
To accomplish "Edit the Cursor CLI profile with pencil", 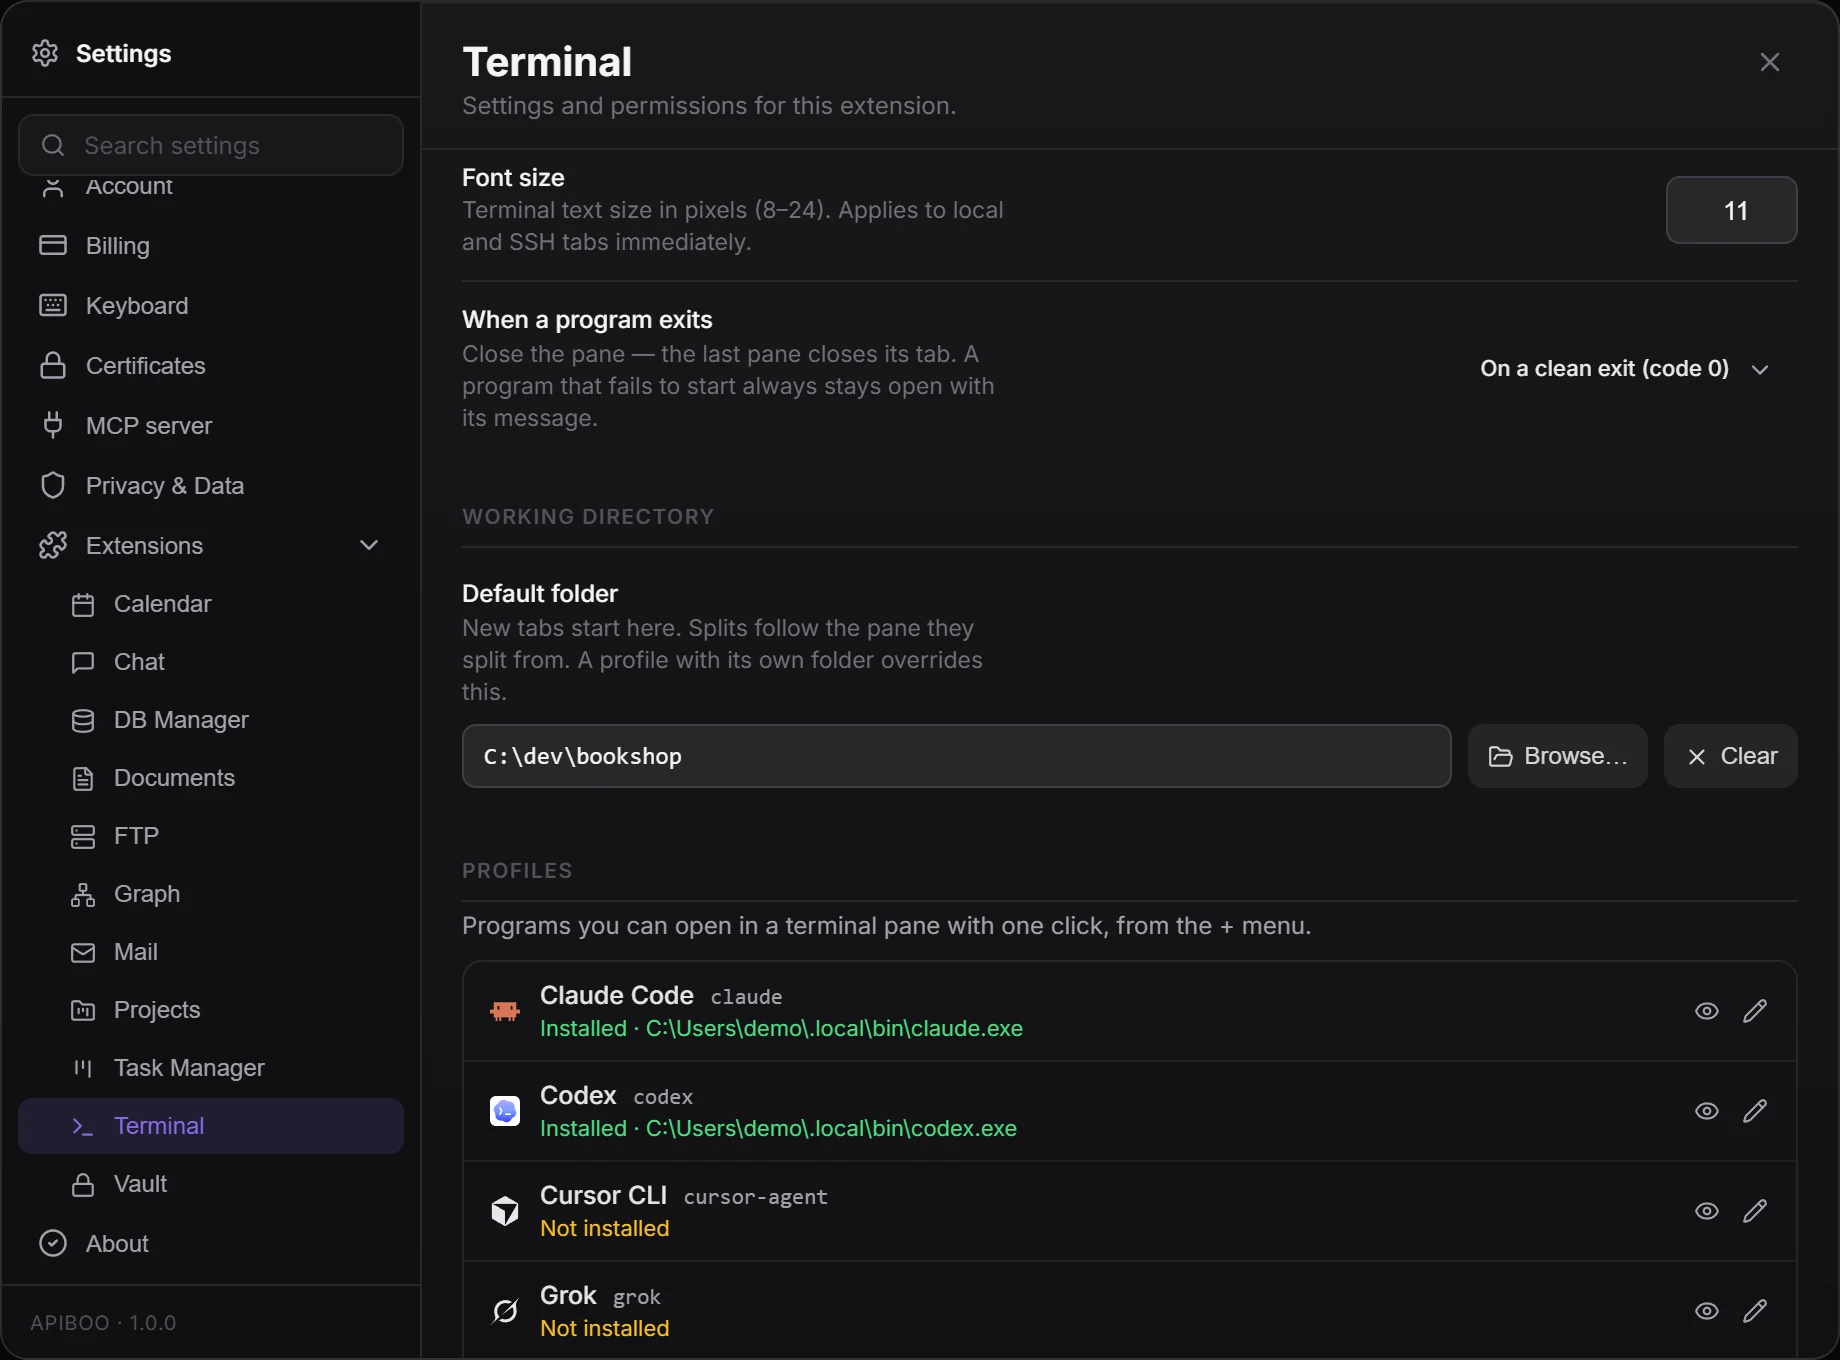I will tap(1755, 1211).
